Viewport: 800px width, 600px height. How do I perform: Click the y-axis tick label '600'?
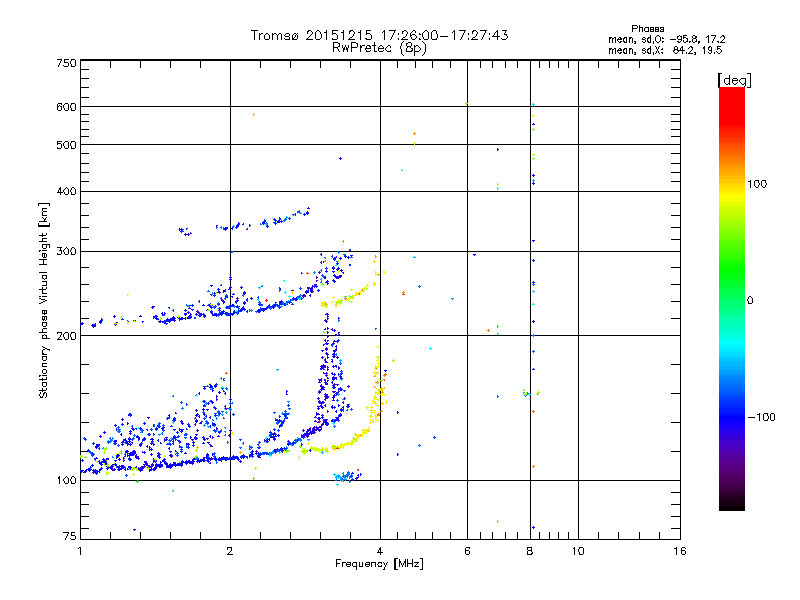[66, 107]
